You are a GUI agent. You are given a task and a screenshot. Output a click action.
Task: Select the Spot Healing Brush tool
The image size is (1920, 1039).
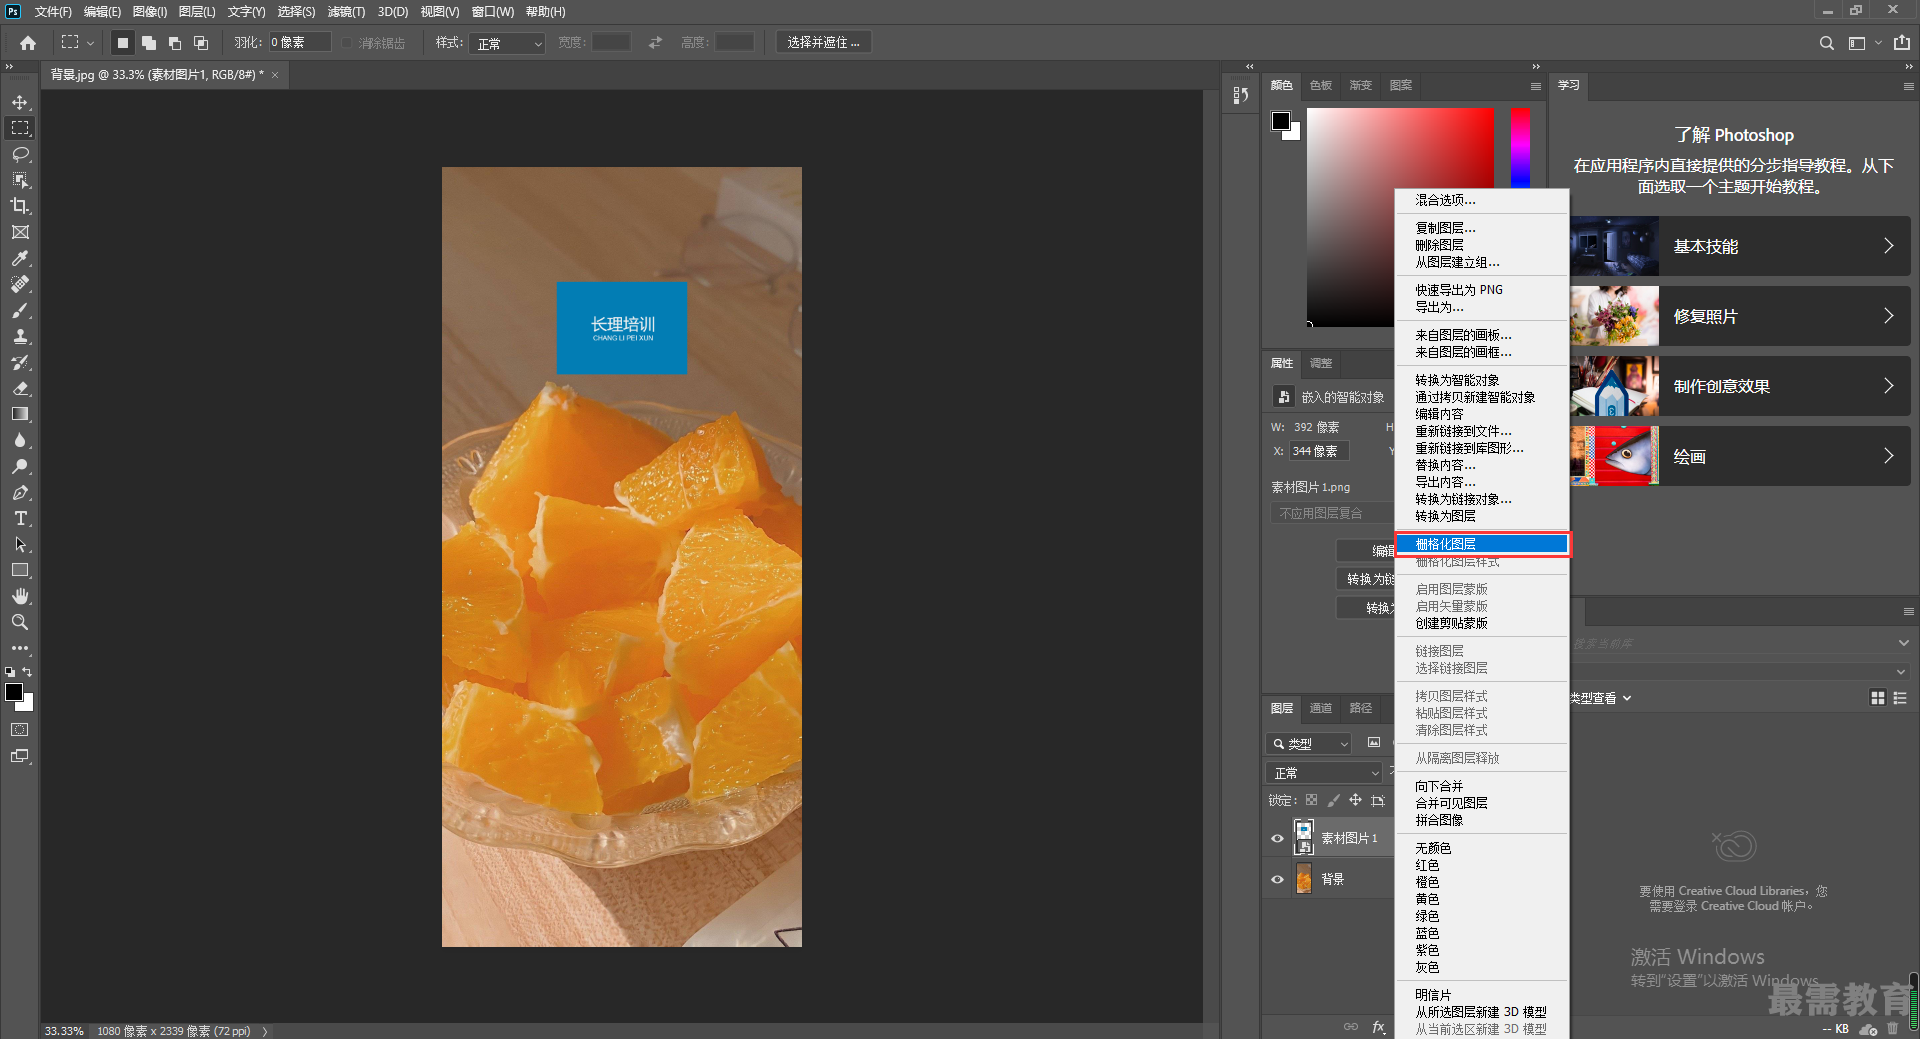(20, 284)
